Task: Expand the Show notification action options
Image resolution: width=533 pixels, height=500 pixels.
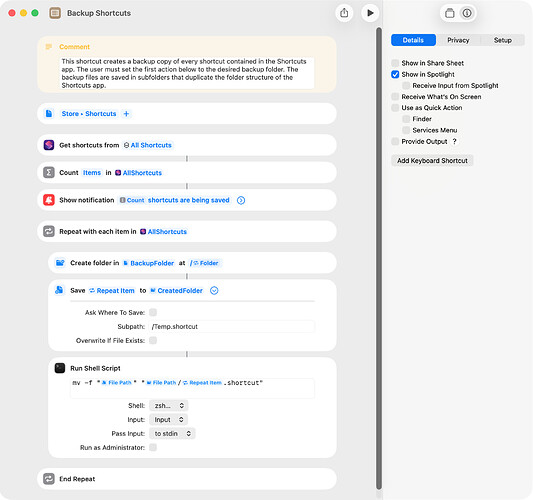Action: pyautogui.click(x=241, y=200)
